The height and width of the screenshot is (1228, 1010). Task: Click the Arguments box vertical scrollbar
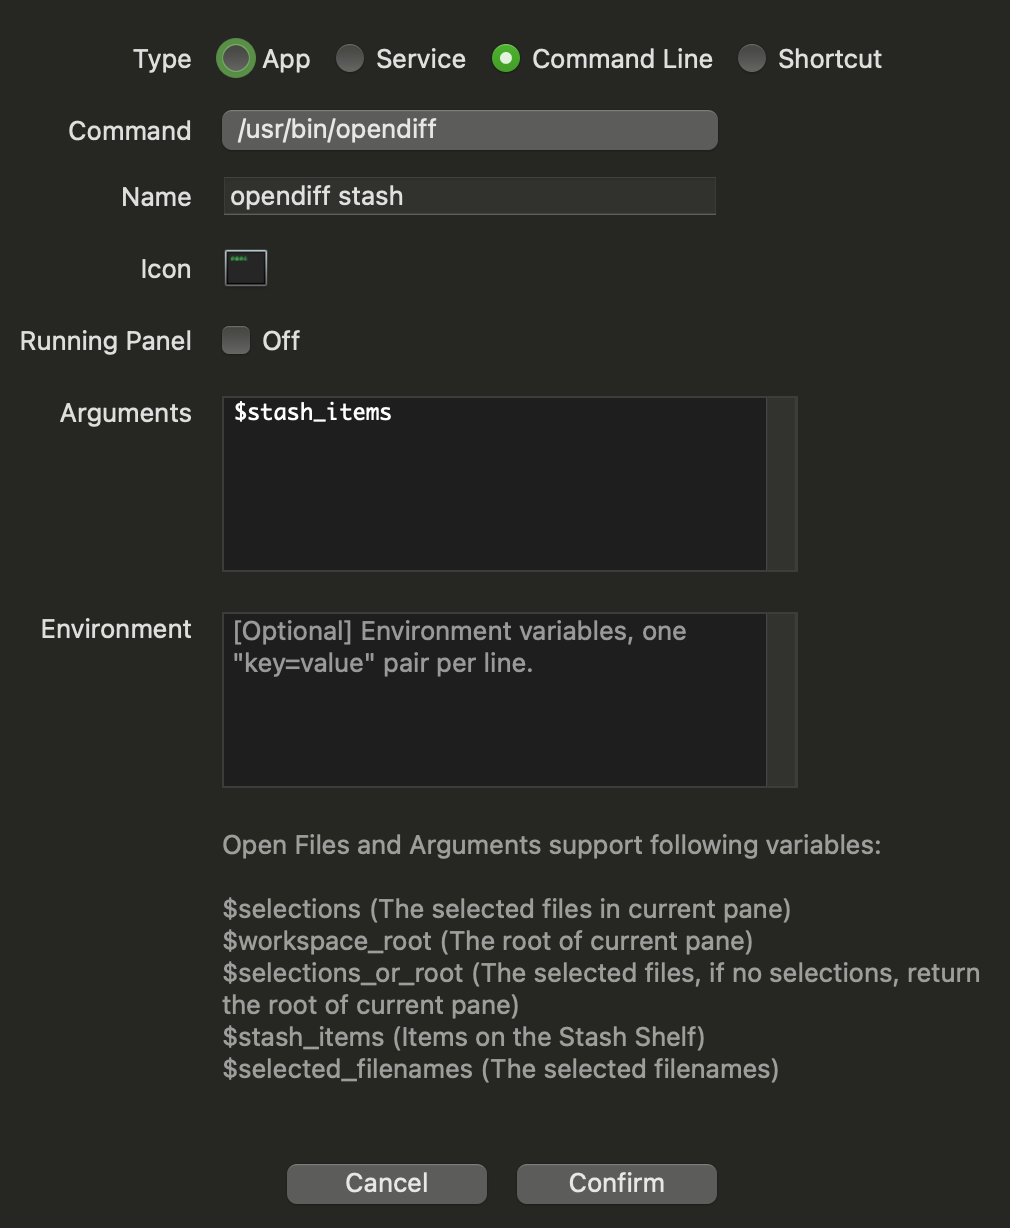click(x=781, y=484)
